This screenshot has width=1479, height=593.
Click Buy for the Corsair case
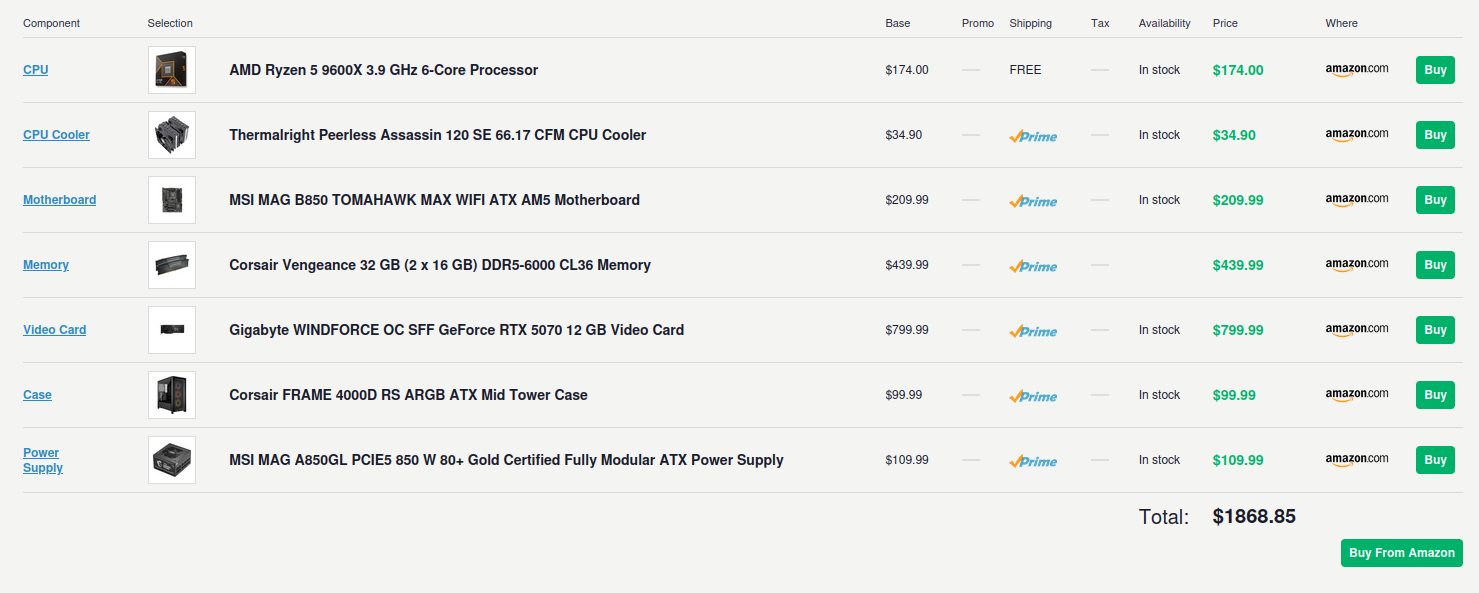pos(1435,395)
